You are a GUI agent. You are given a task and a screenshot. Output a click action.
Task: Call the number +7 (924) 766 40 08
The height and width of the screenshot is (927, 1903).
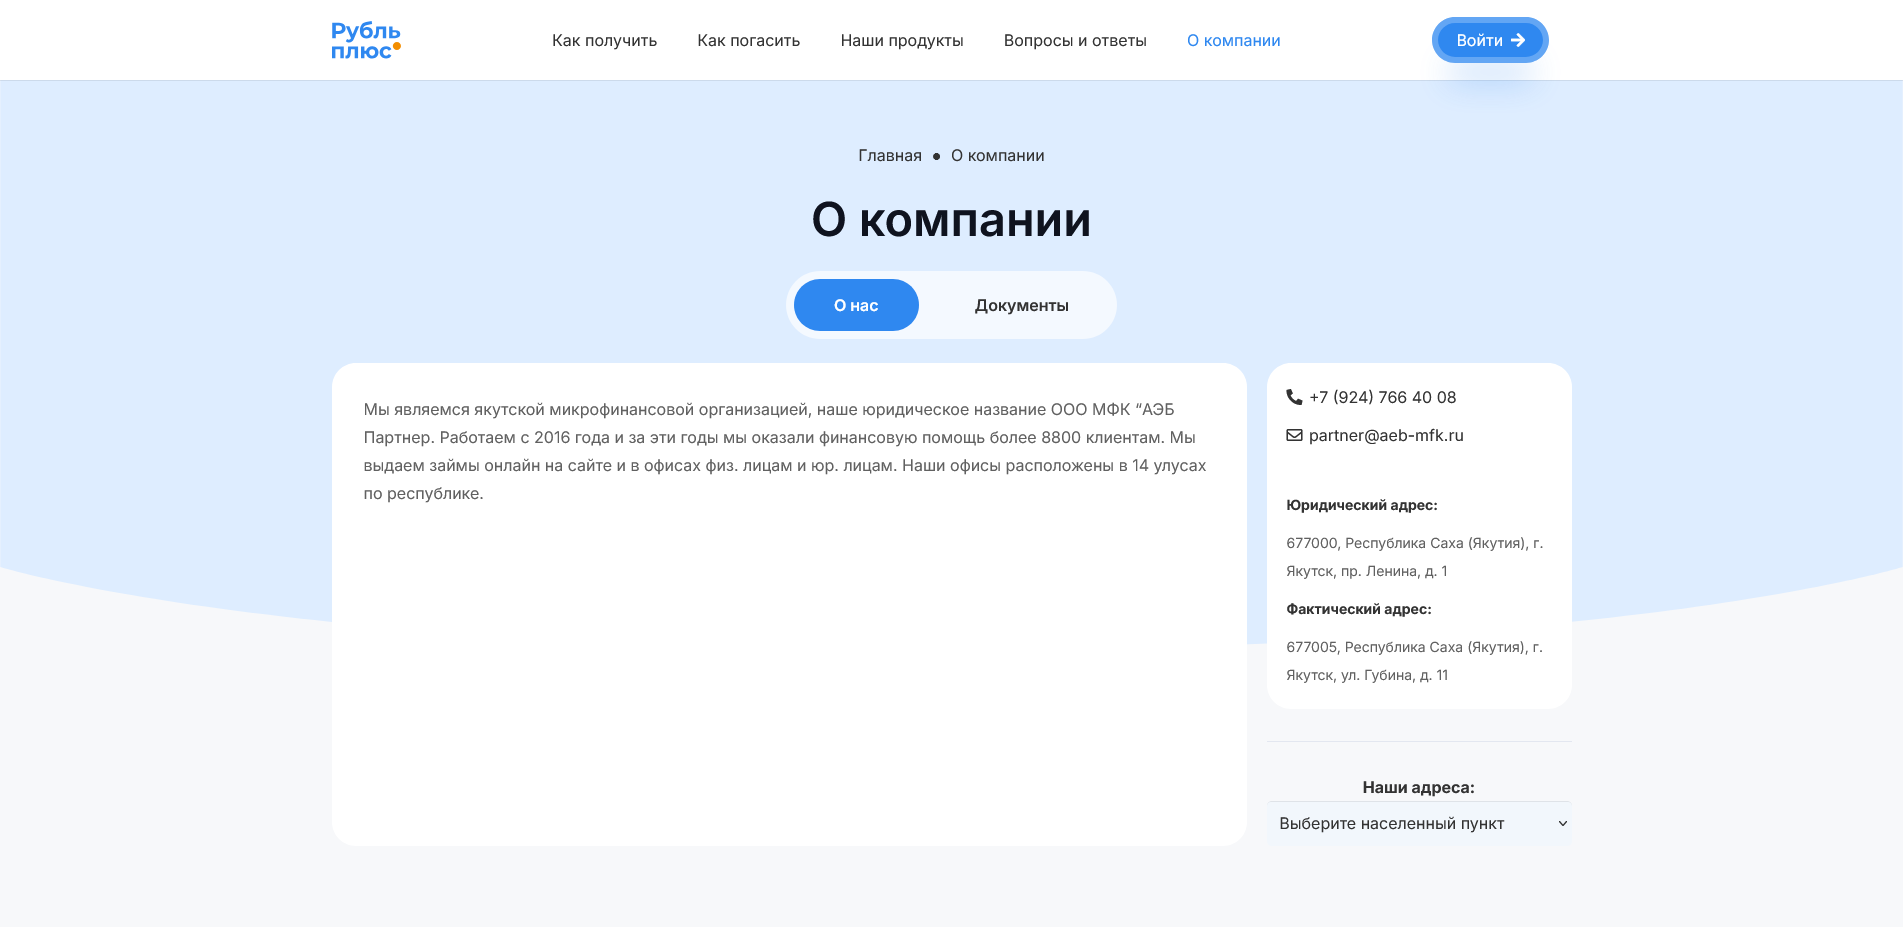[x=1382, y=397]
